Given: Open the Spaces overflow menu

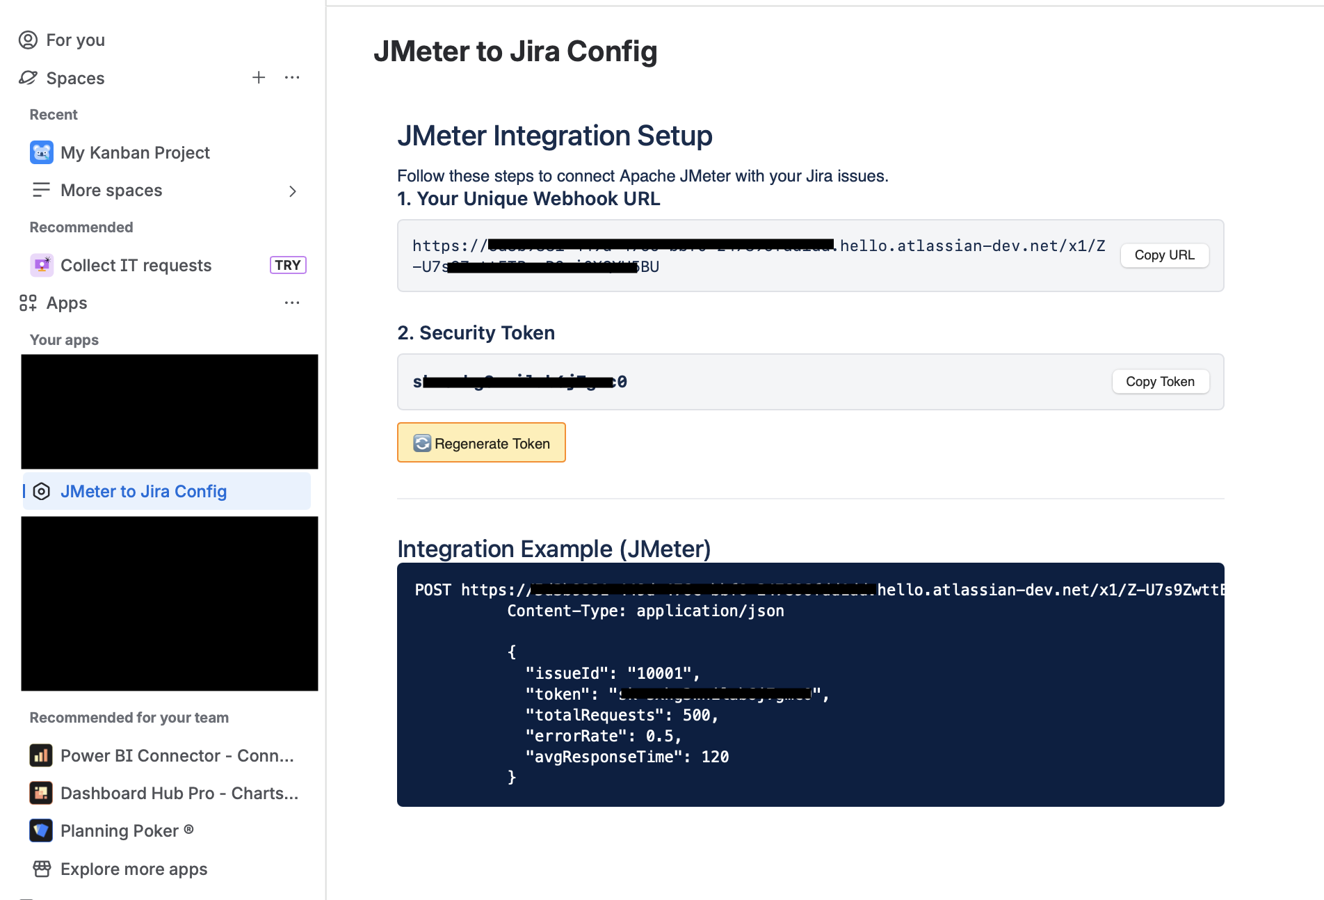Looking at the screenshot, I should tap(291, 77).
